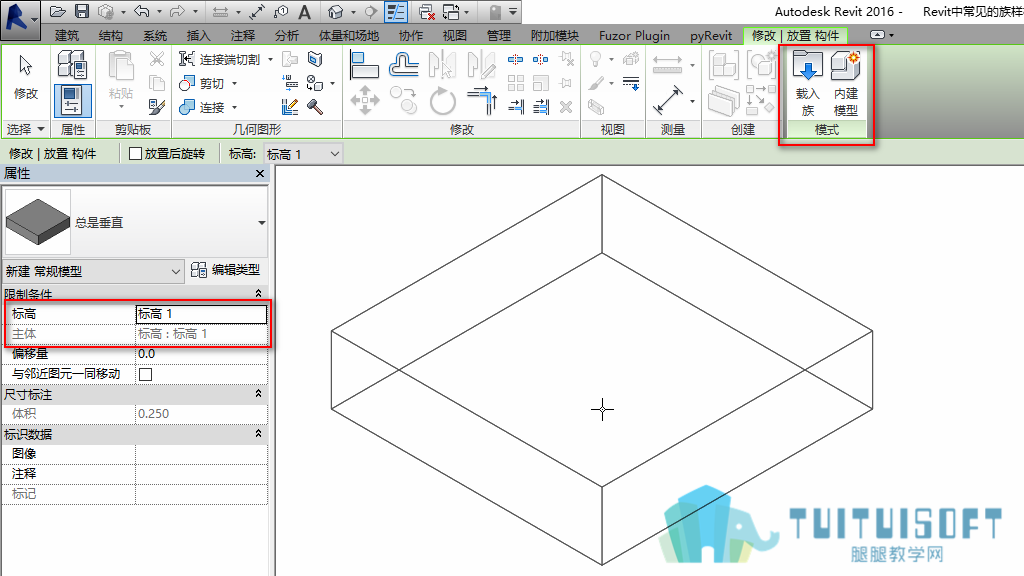Enable the 放置后旋转 checkbox
Image resolution: width=1024 pixels, height=576 pixels.
136,153
